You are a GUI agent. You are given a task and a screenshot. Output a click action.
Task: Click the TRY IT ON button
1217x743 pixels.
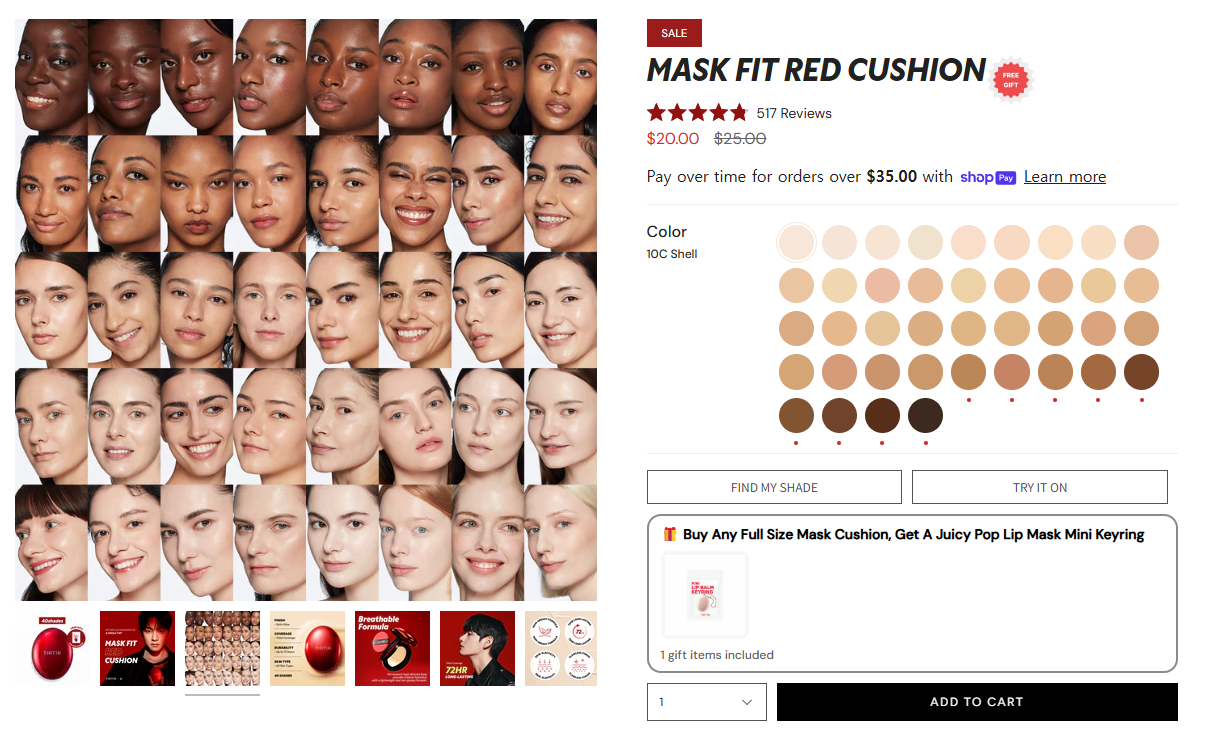point(1040,487)
